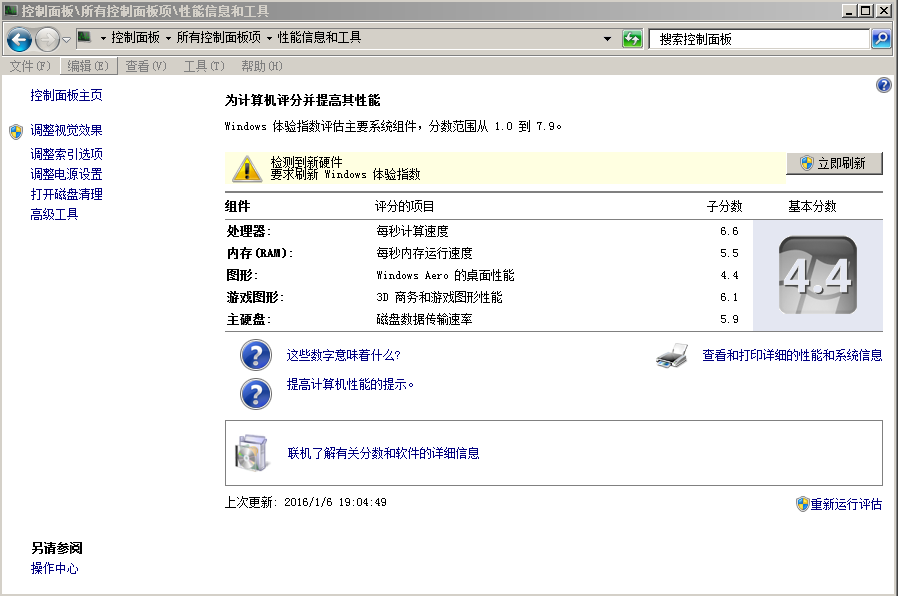
Task: Expand dropdown arrow before 所有控制面板项 breadcrumb
Action: [x=168, y=38]
